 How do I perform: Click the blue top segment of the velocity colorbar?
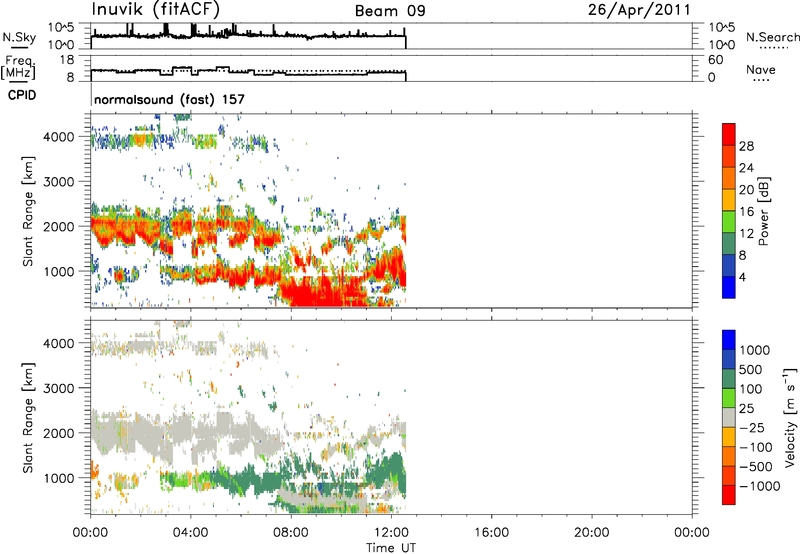coord(729,340)
